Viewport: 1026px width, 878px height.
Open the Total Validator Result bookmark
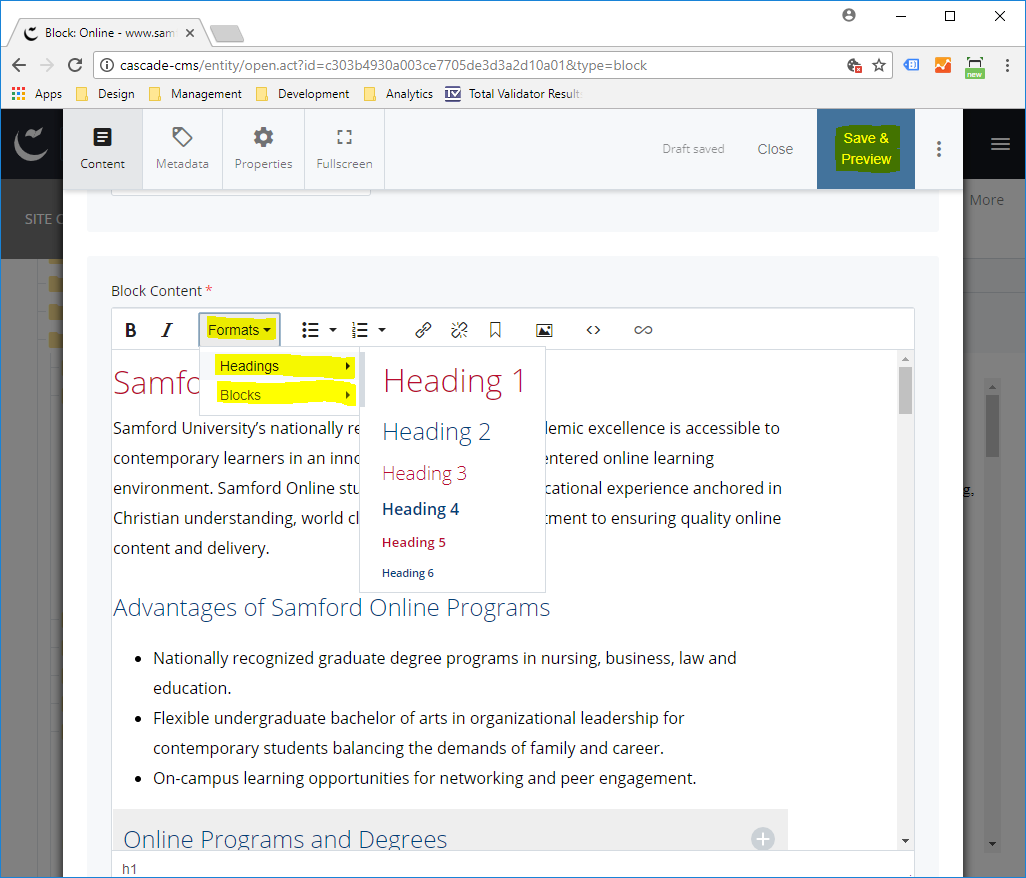[x=513, y=94]
